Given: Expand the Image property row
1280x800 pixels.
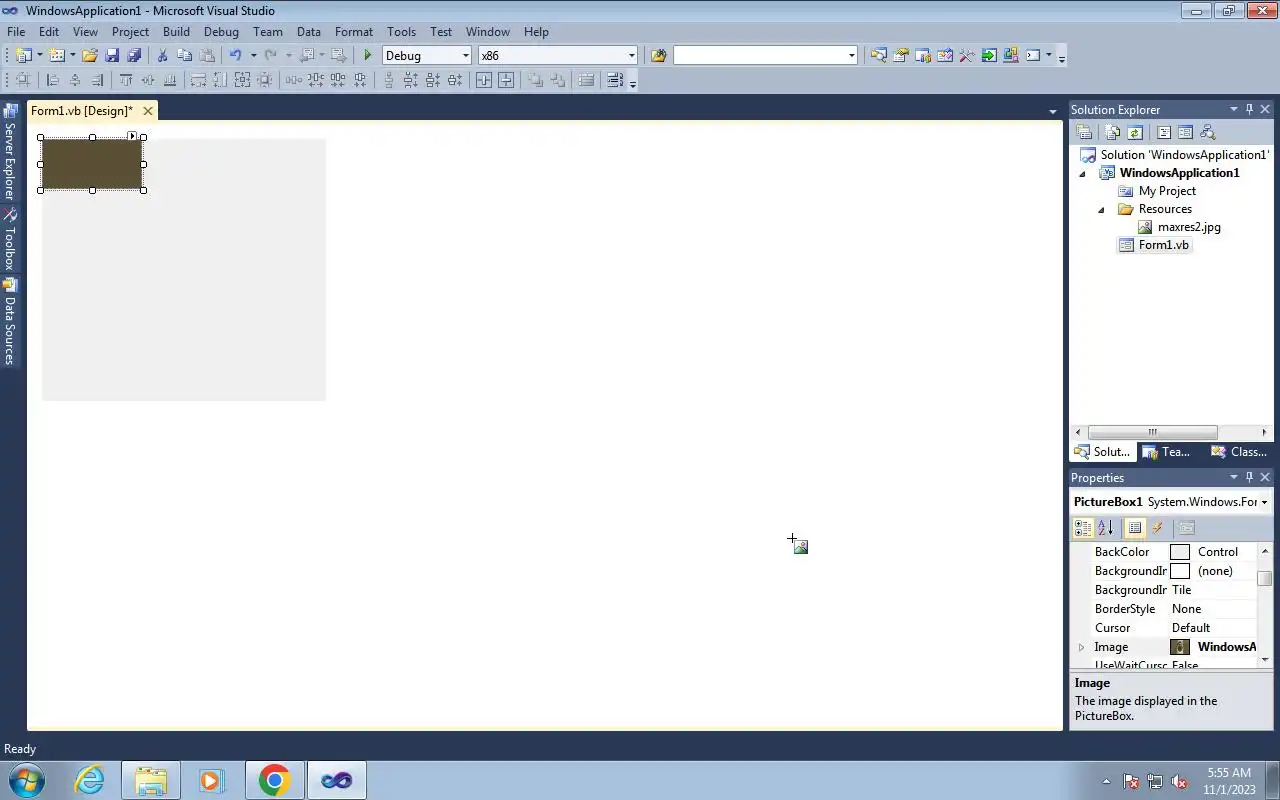Looking at the screenshot, I should pos(1081,647).
